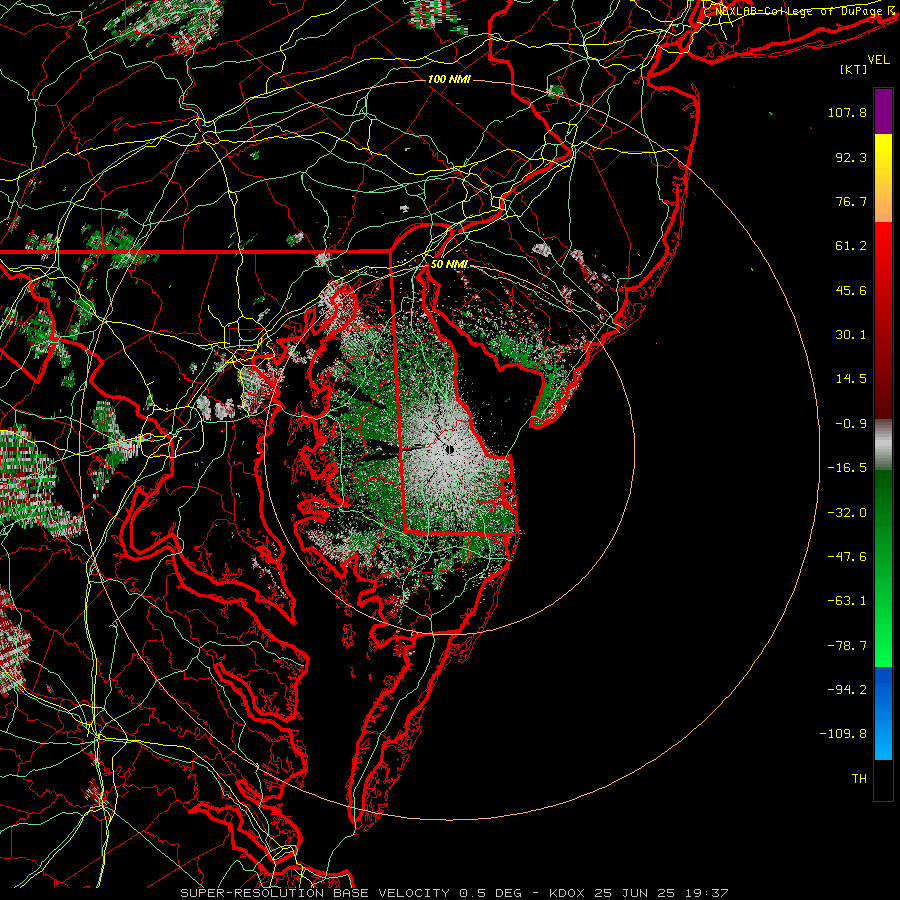Select the -47.6 legend value
Viewport: 900px width, 900px height.
847,557
